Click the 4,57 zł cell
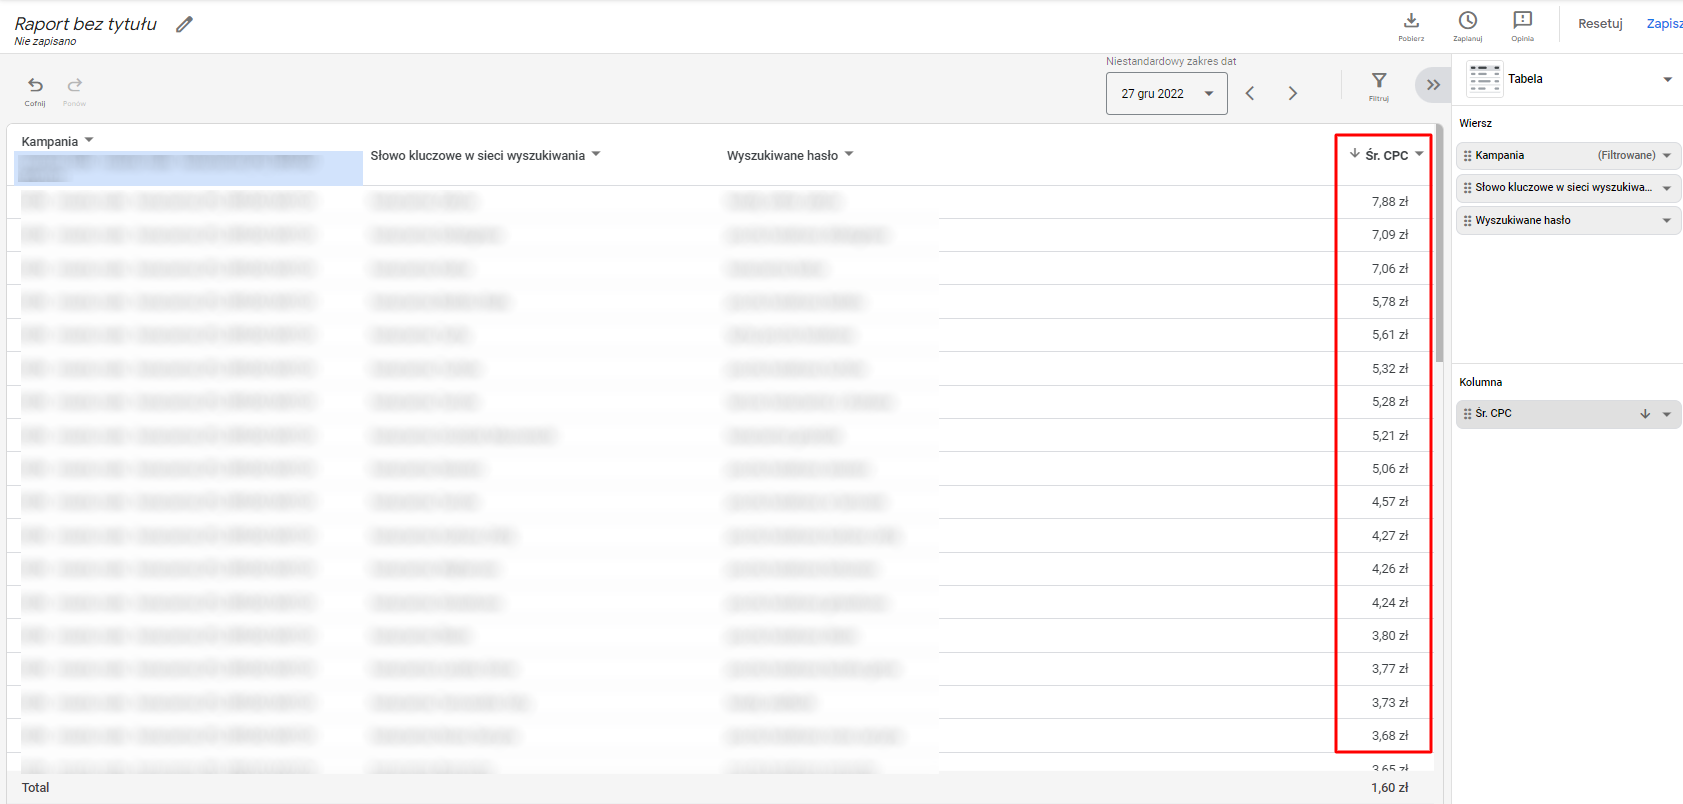The image size is (1683, 804). (1389, 502)
